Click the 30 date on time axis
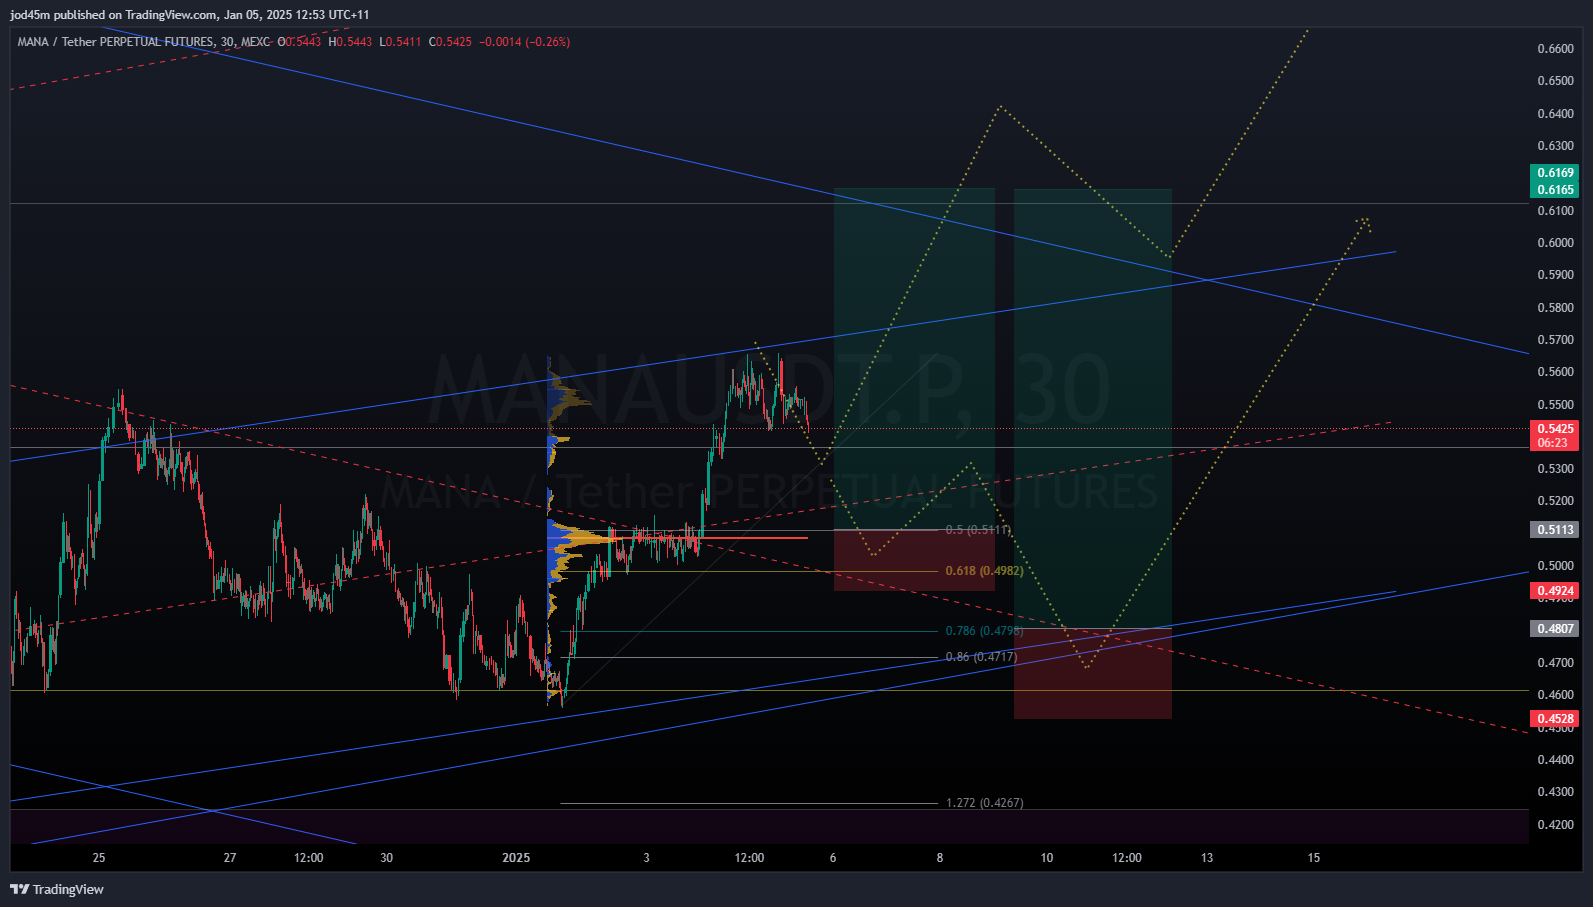 387,858
